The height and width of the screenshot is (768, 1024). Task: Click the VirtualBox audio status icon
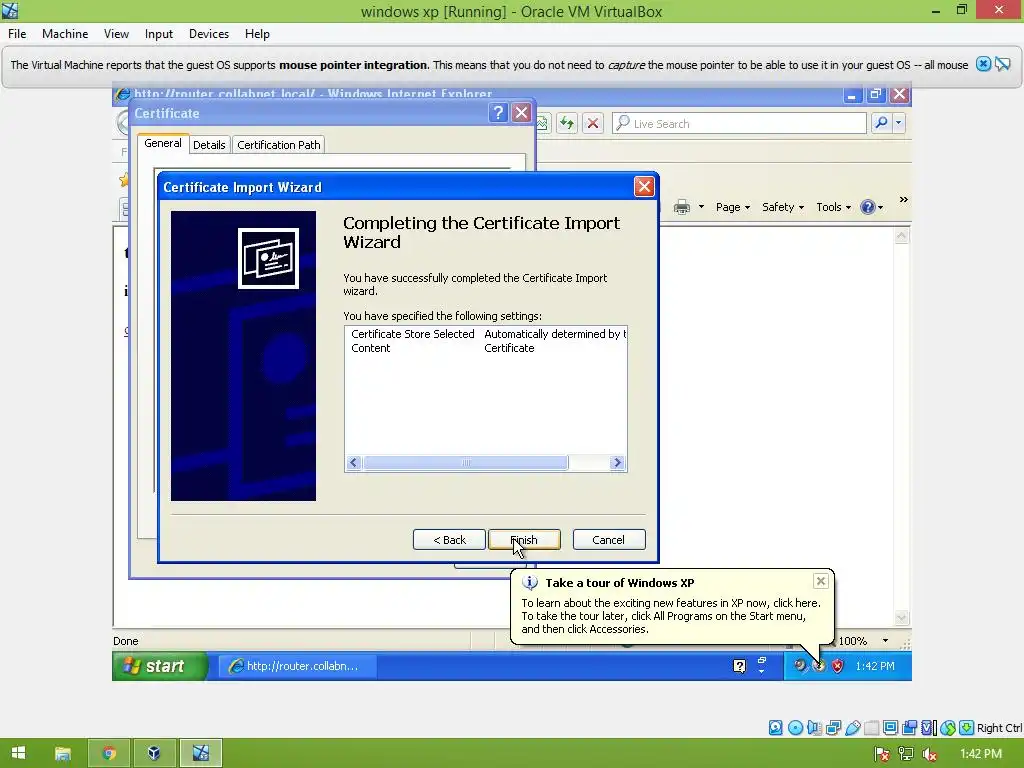click(814, 728)
